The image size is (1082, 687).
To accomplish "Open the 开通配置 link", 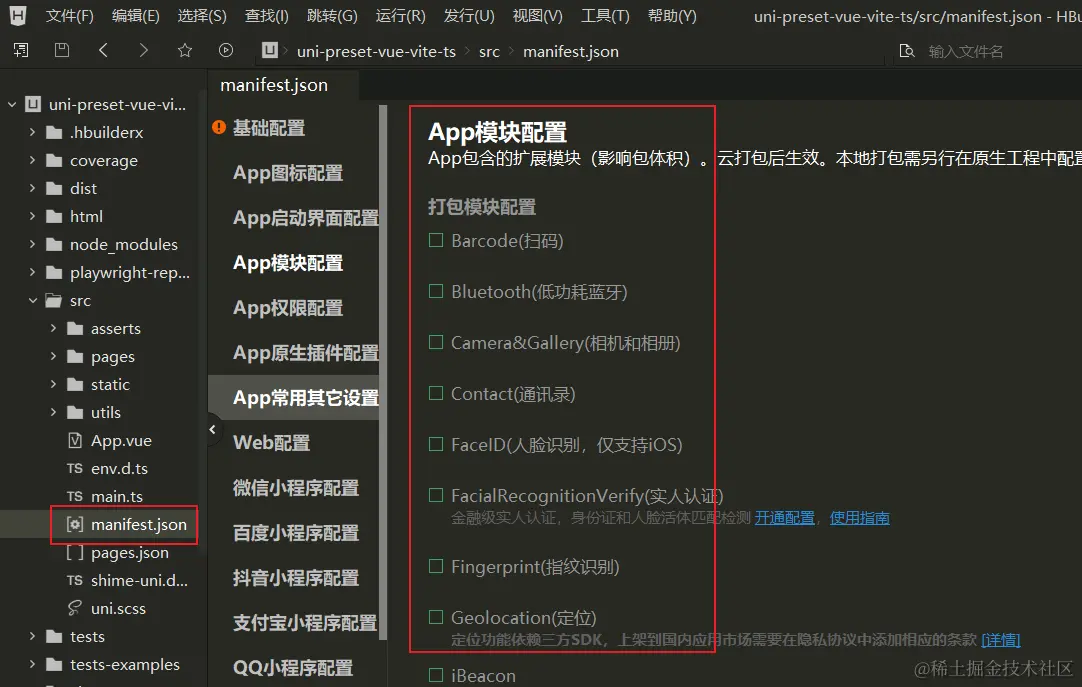I will pyautogui.click(x=785, y=518).
